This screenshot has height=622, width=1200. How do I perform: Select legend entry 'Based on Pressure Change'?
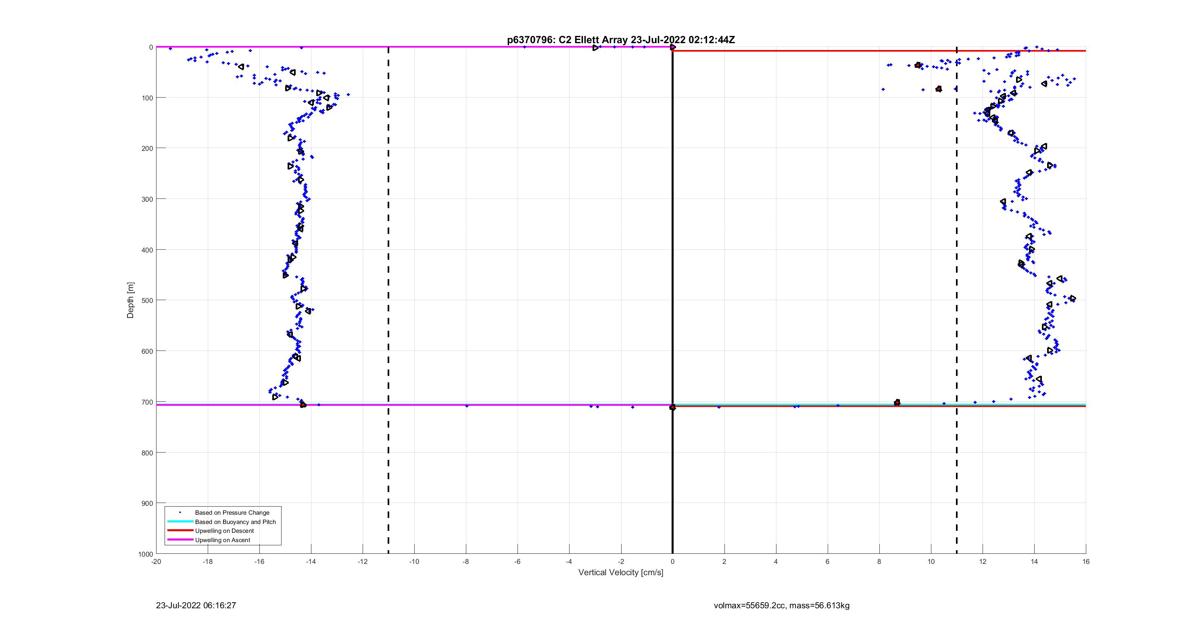point(232,513)
